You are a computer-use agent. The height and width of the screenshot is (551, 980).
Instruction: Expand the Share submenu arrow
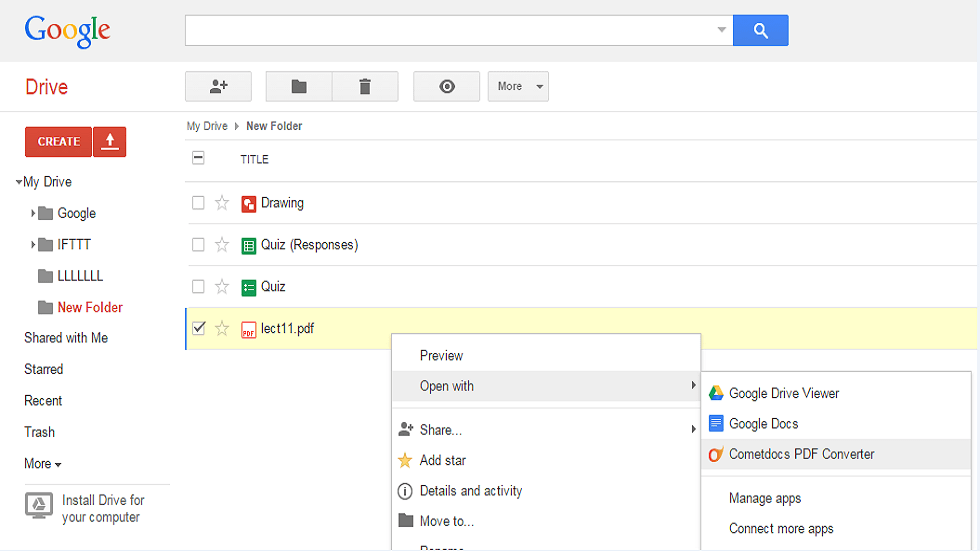click(x=693, y=429)
